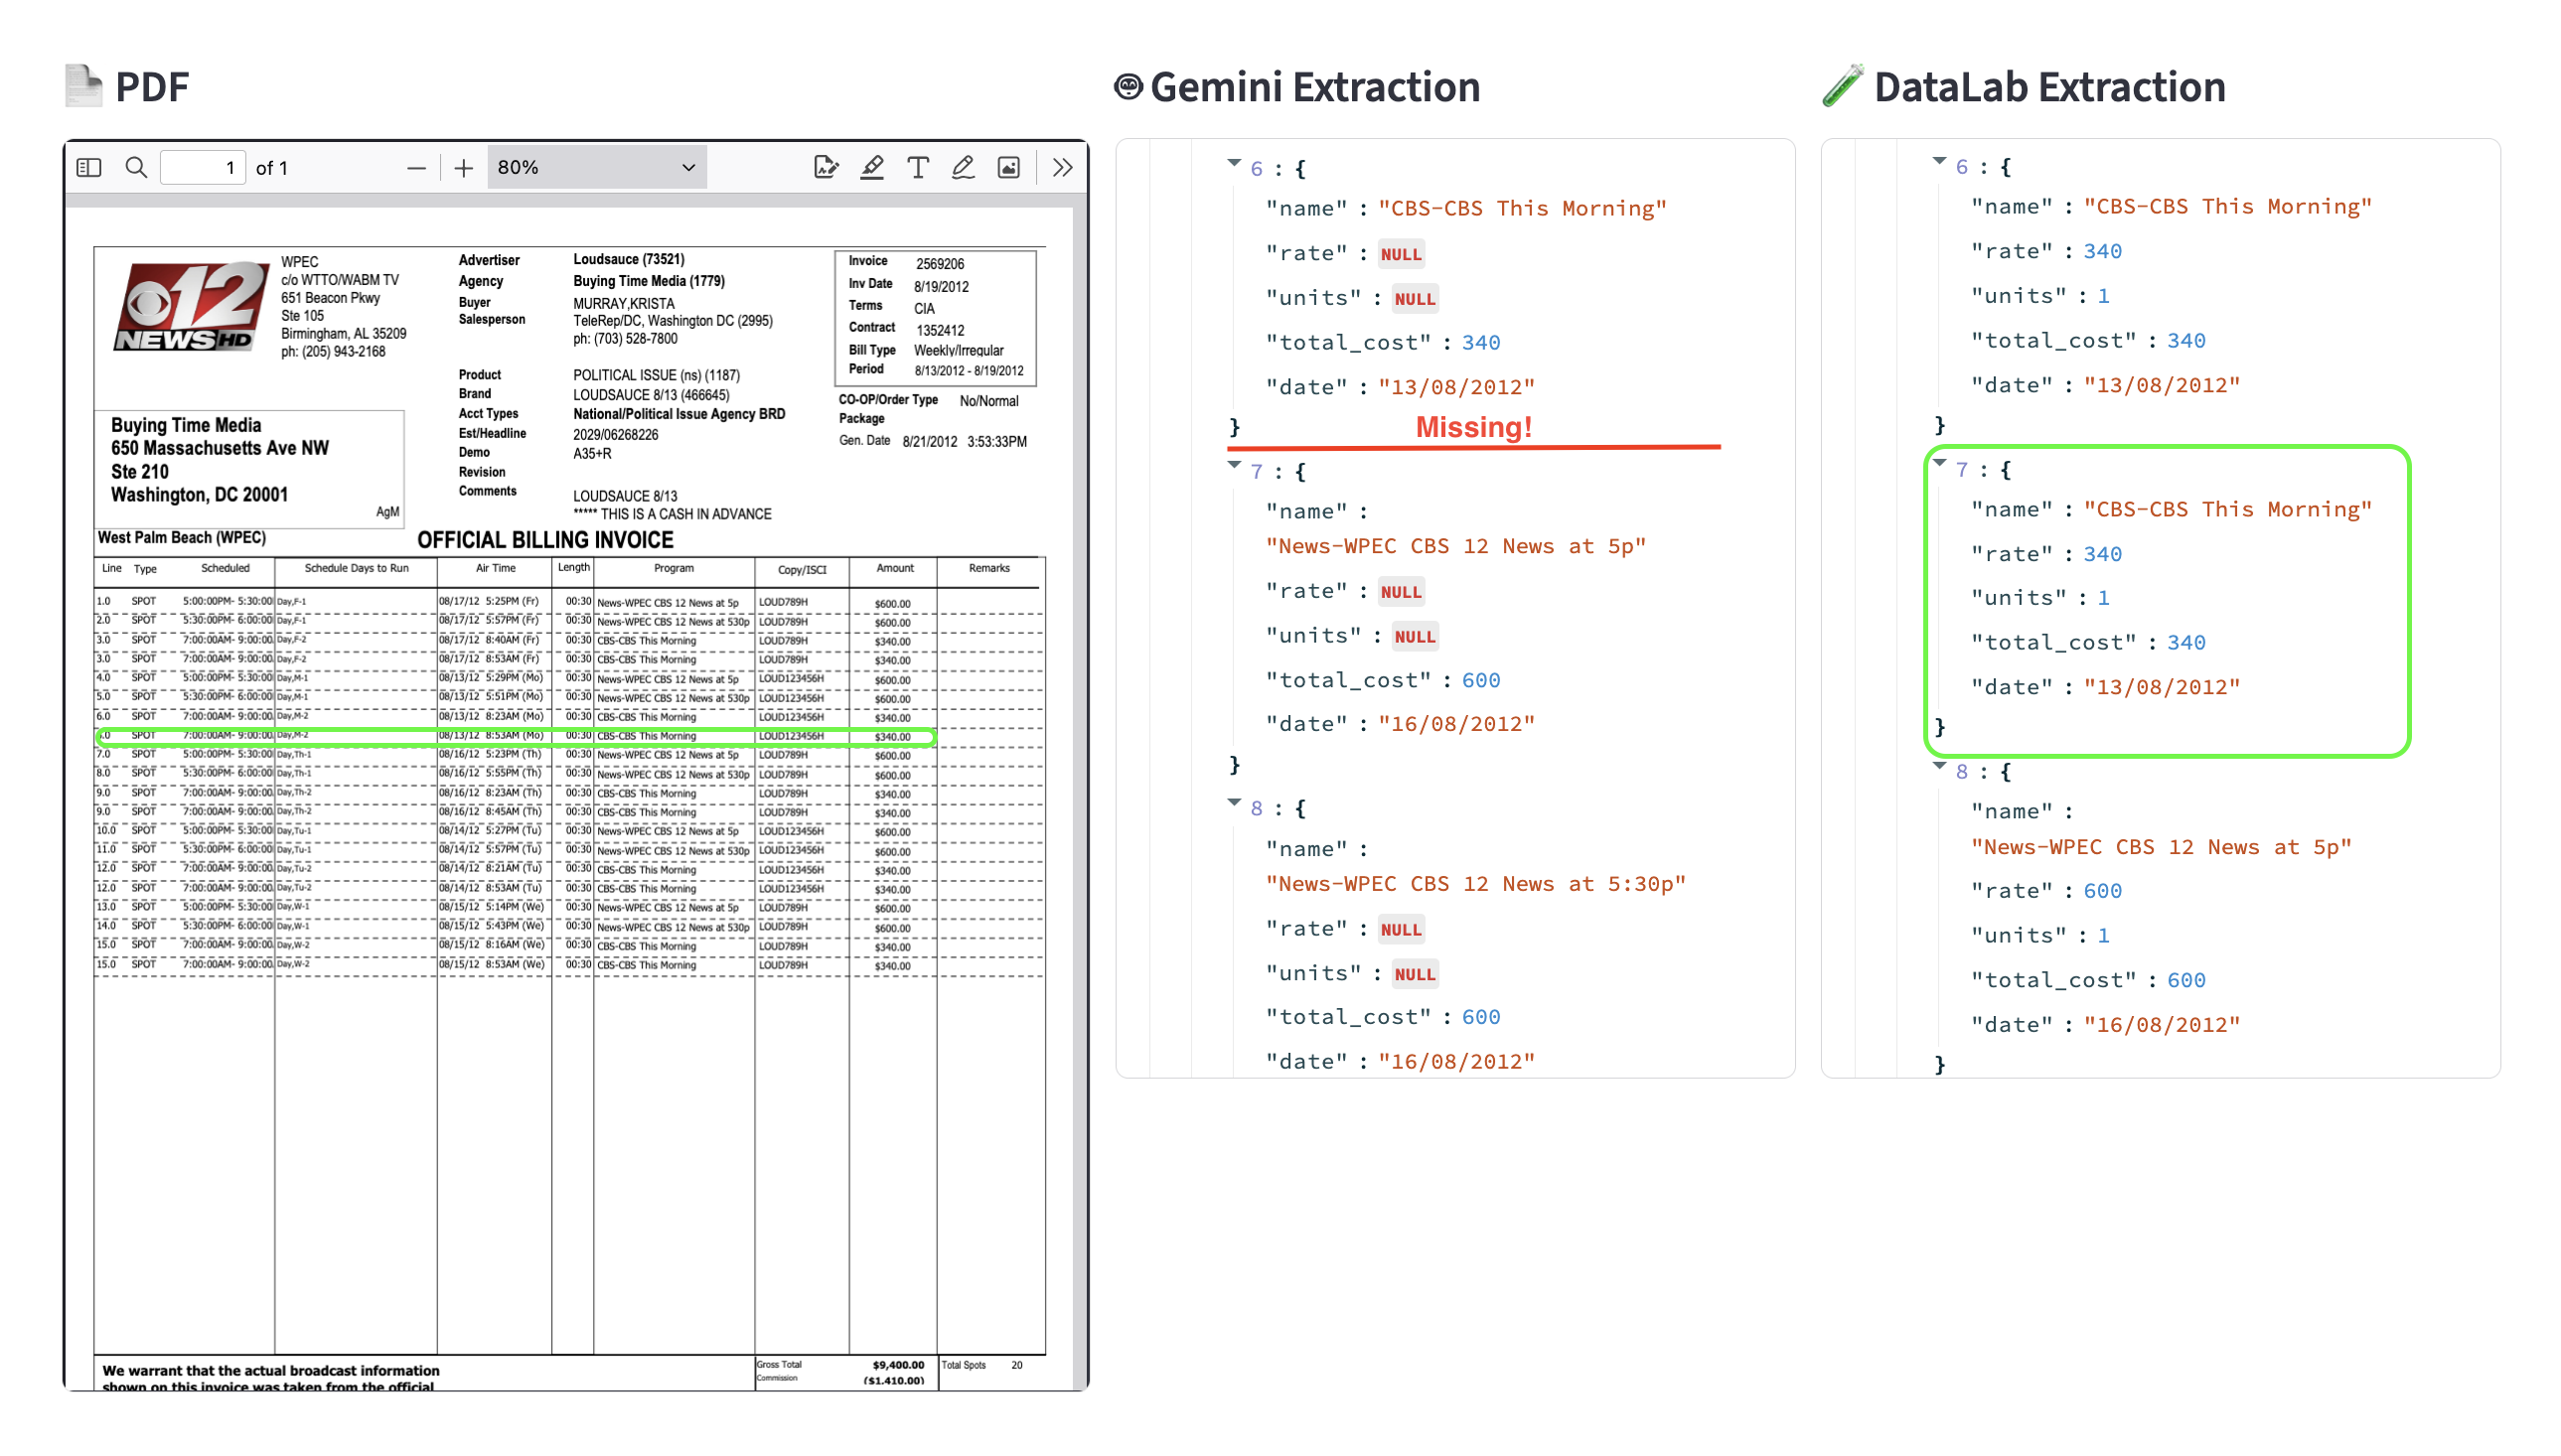The width and height of the screenshot is (2561, 1456).
Task: Click the PDF page number field
Action: coord(204,168)
